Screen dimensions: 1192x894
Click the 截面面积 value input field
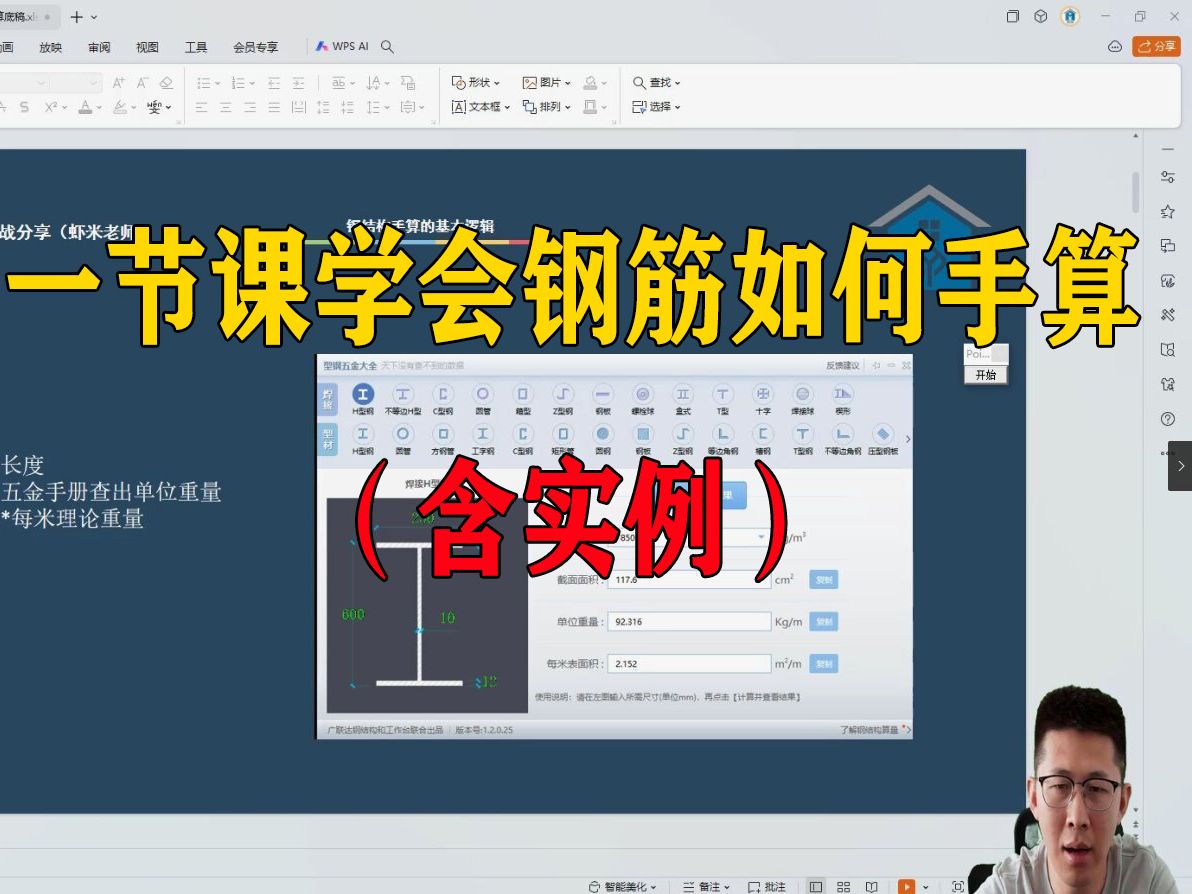688,578
